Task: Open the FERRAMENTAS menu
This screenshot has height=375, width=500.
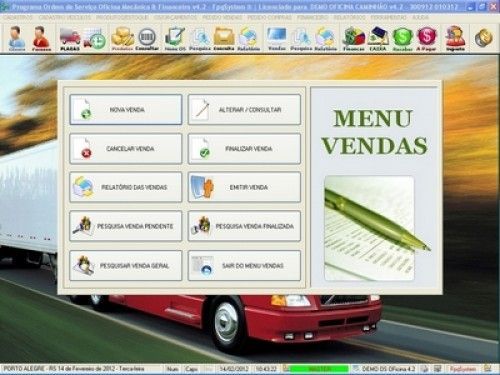Action: [388, 17]
